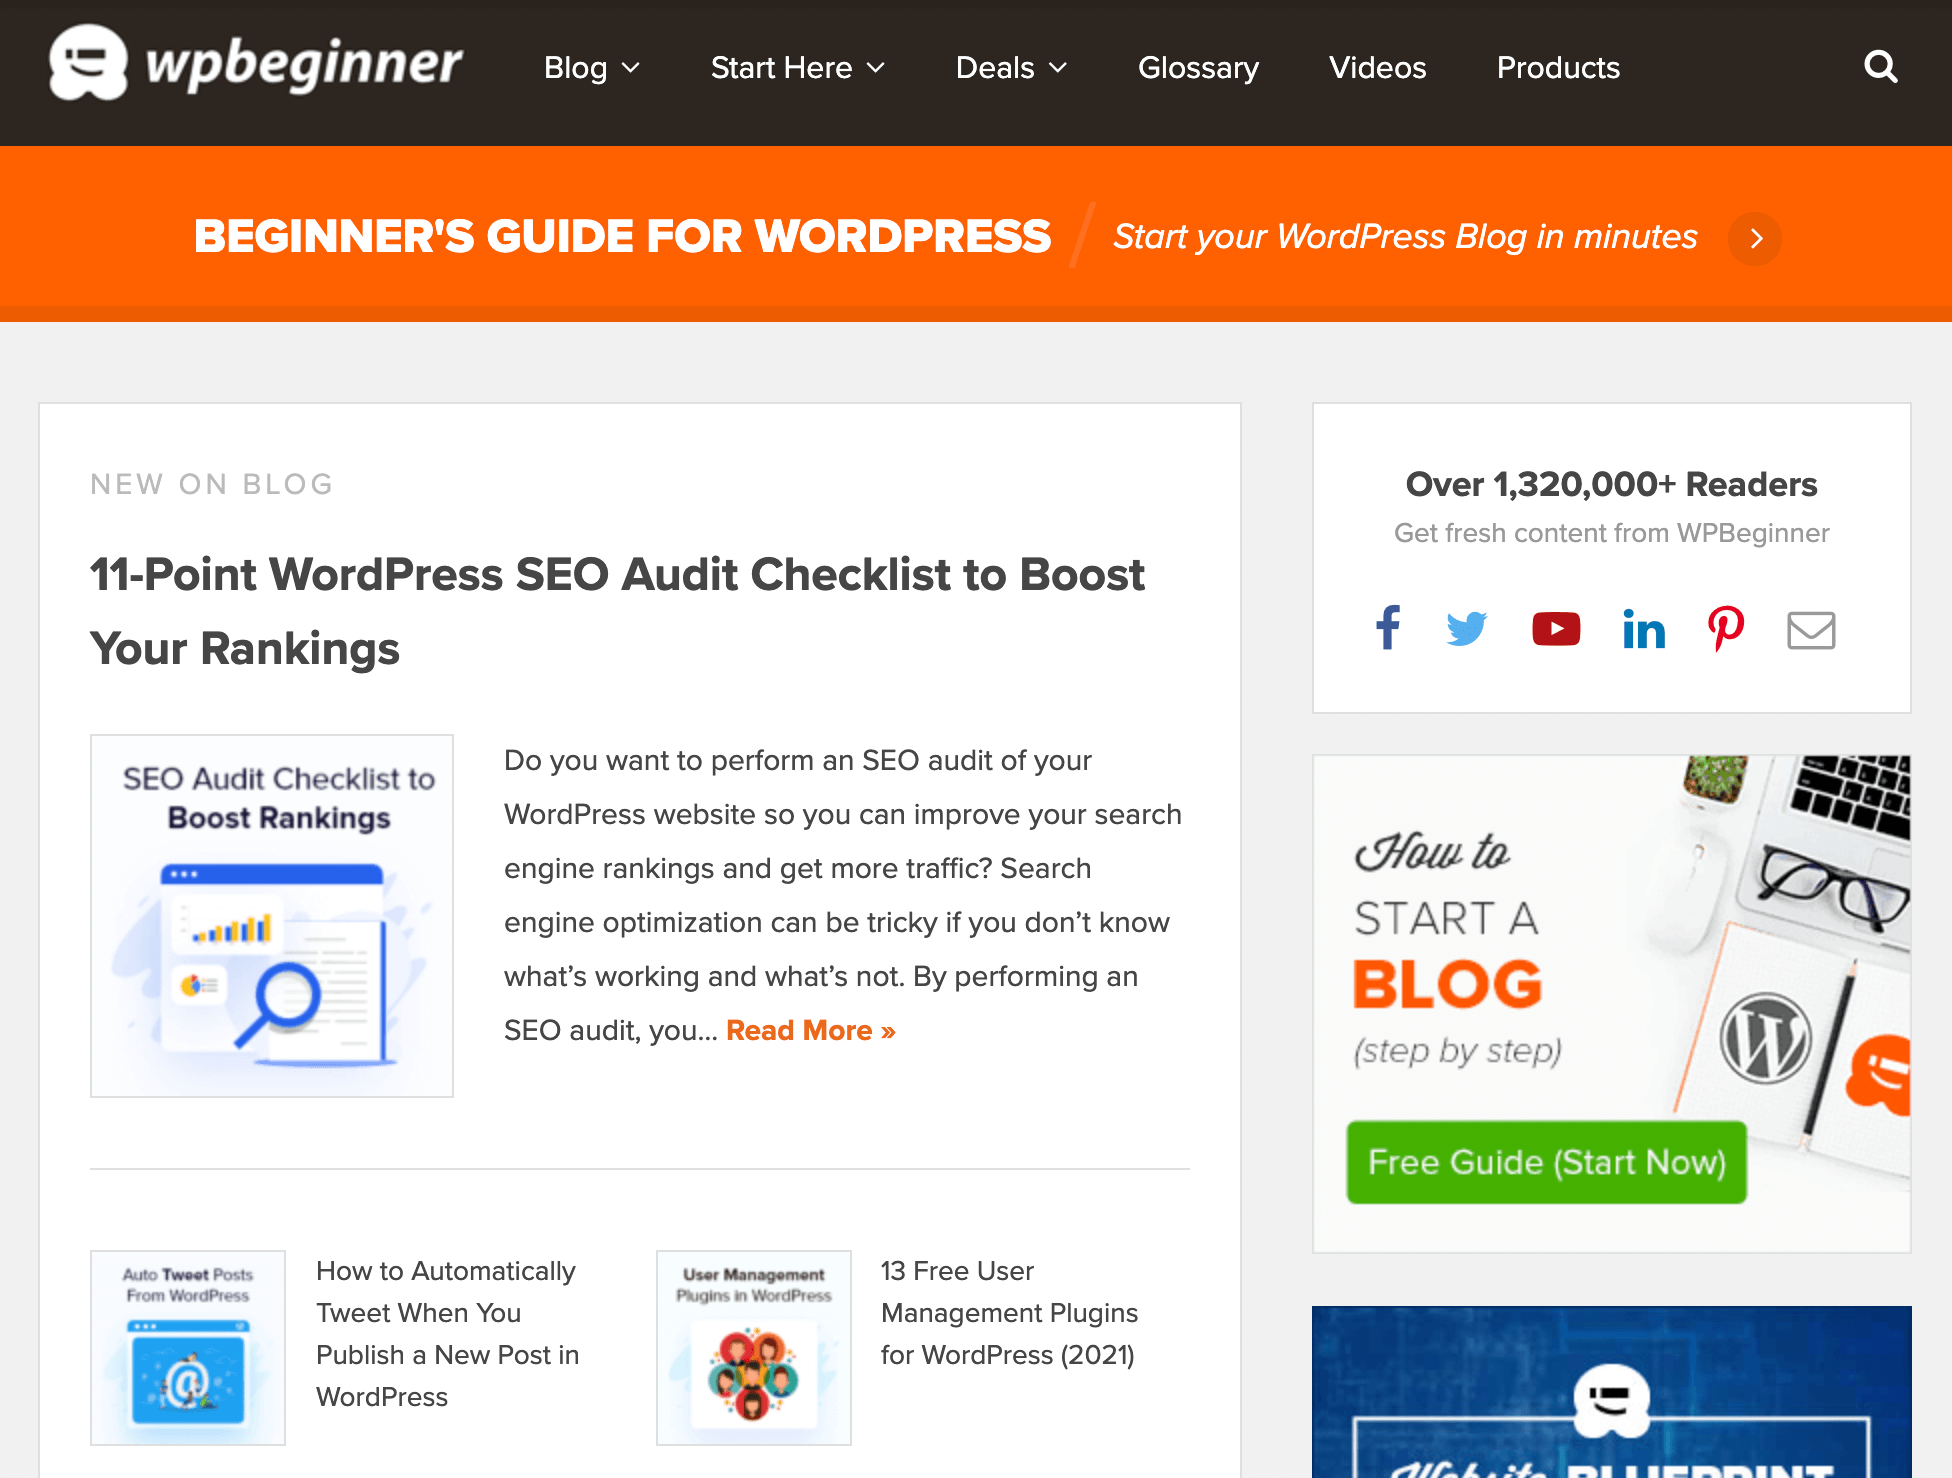Viewport: 1952px width, 1478px height.
Task: Click the YouTube play icon
Action: click(1554, 627)
